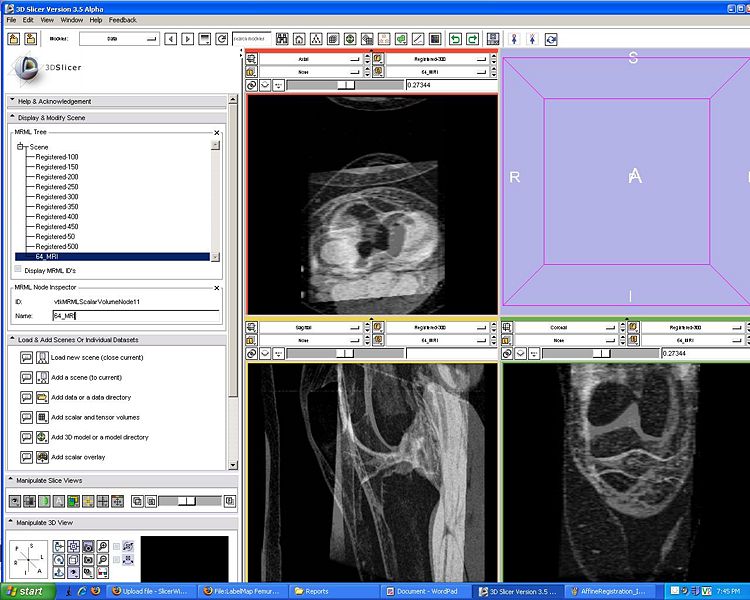Click the Add scalar and tensor volumes icon
The width and height of the screenshot is (750, 600).
click(x=42, y=417)
